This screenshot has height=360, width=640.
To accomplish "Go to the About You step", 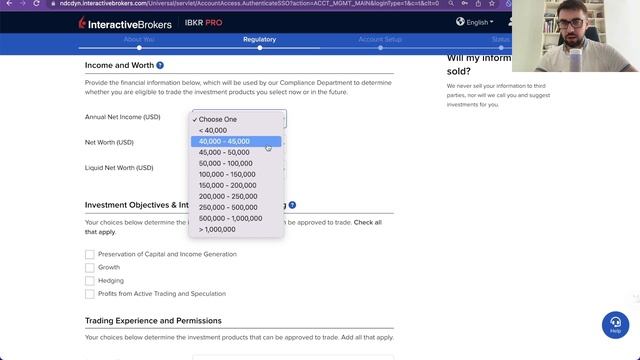I will click(139, 40).
